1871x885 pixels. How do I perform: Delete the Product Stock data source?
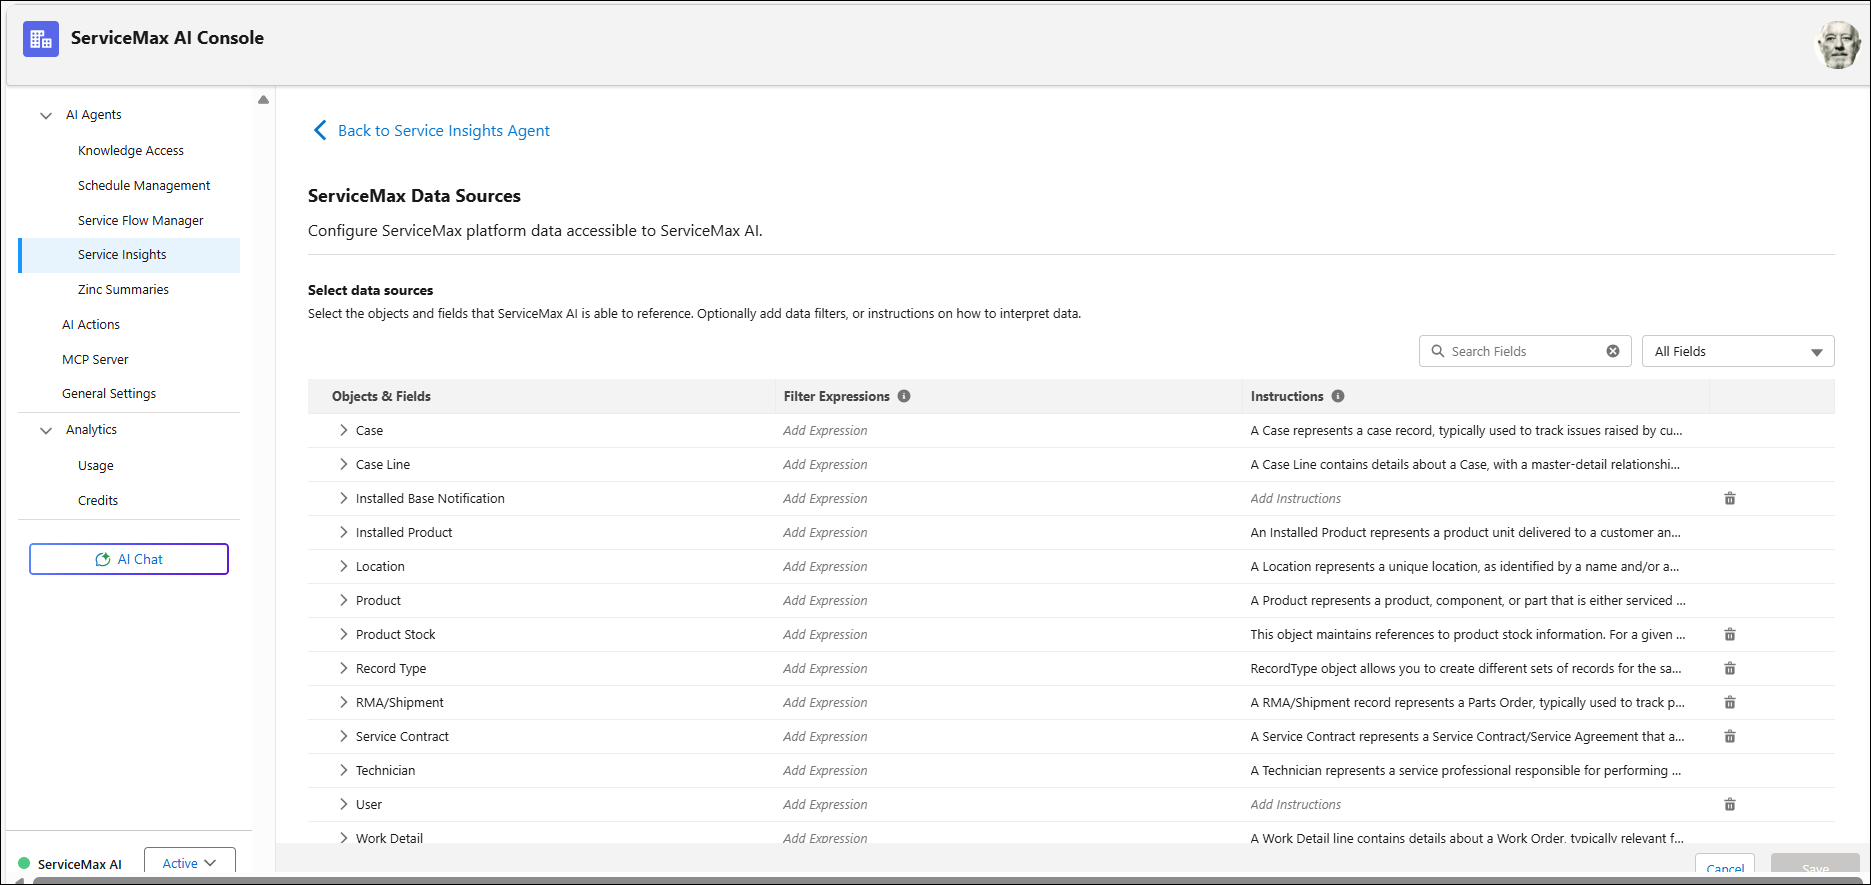(1730, 634)
